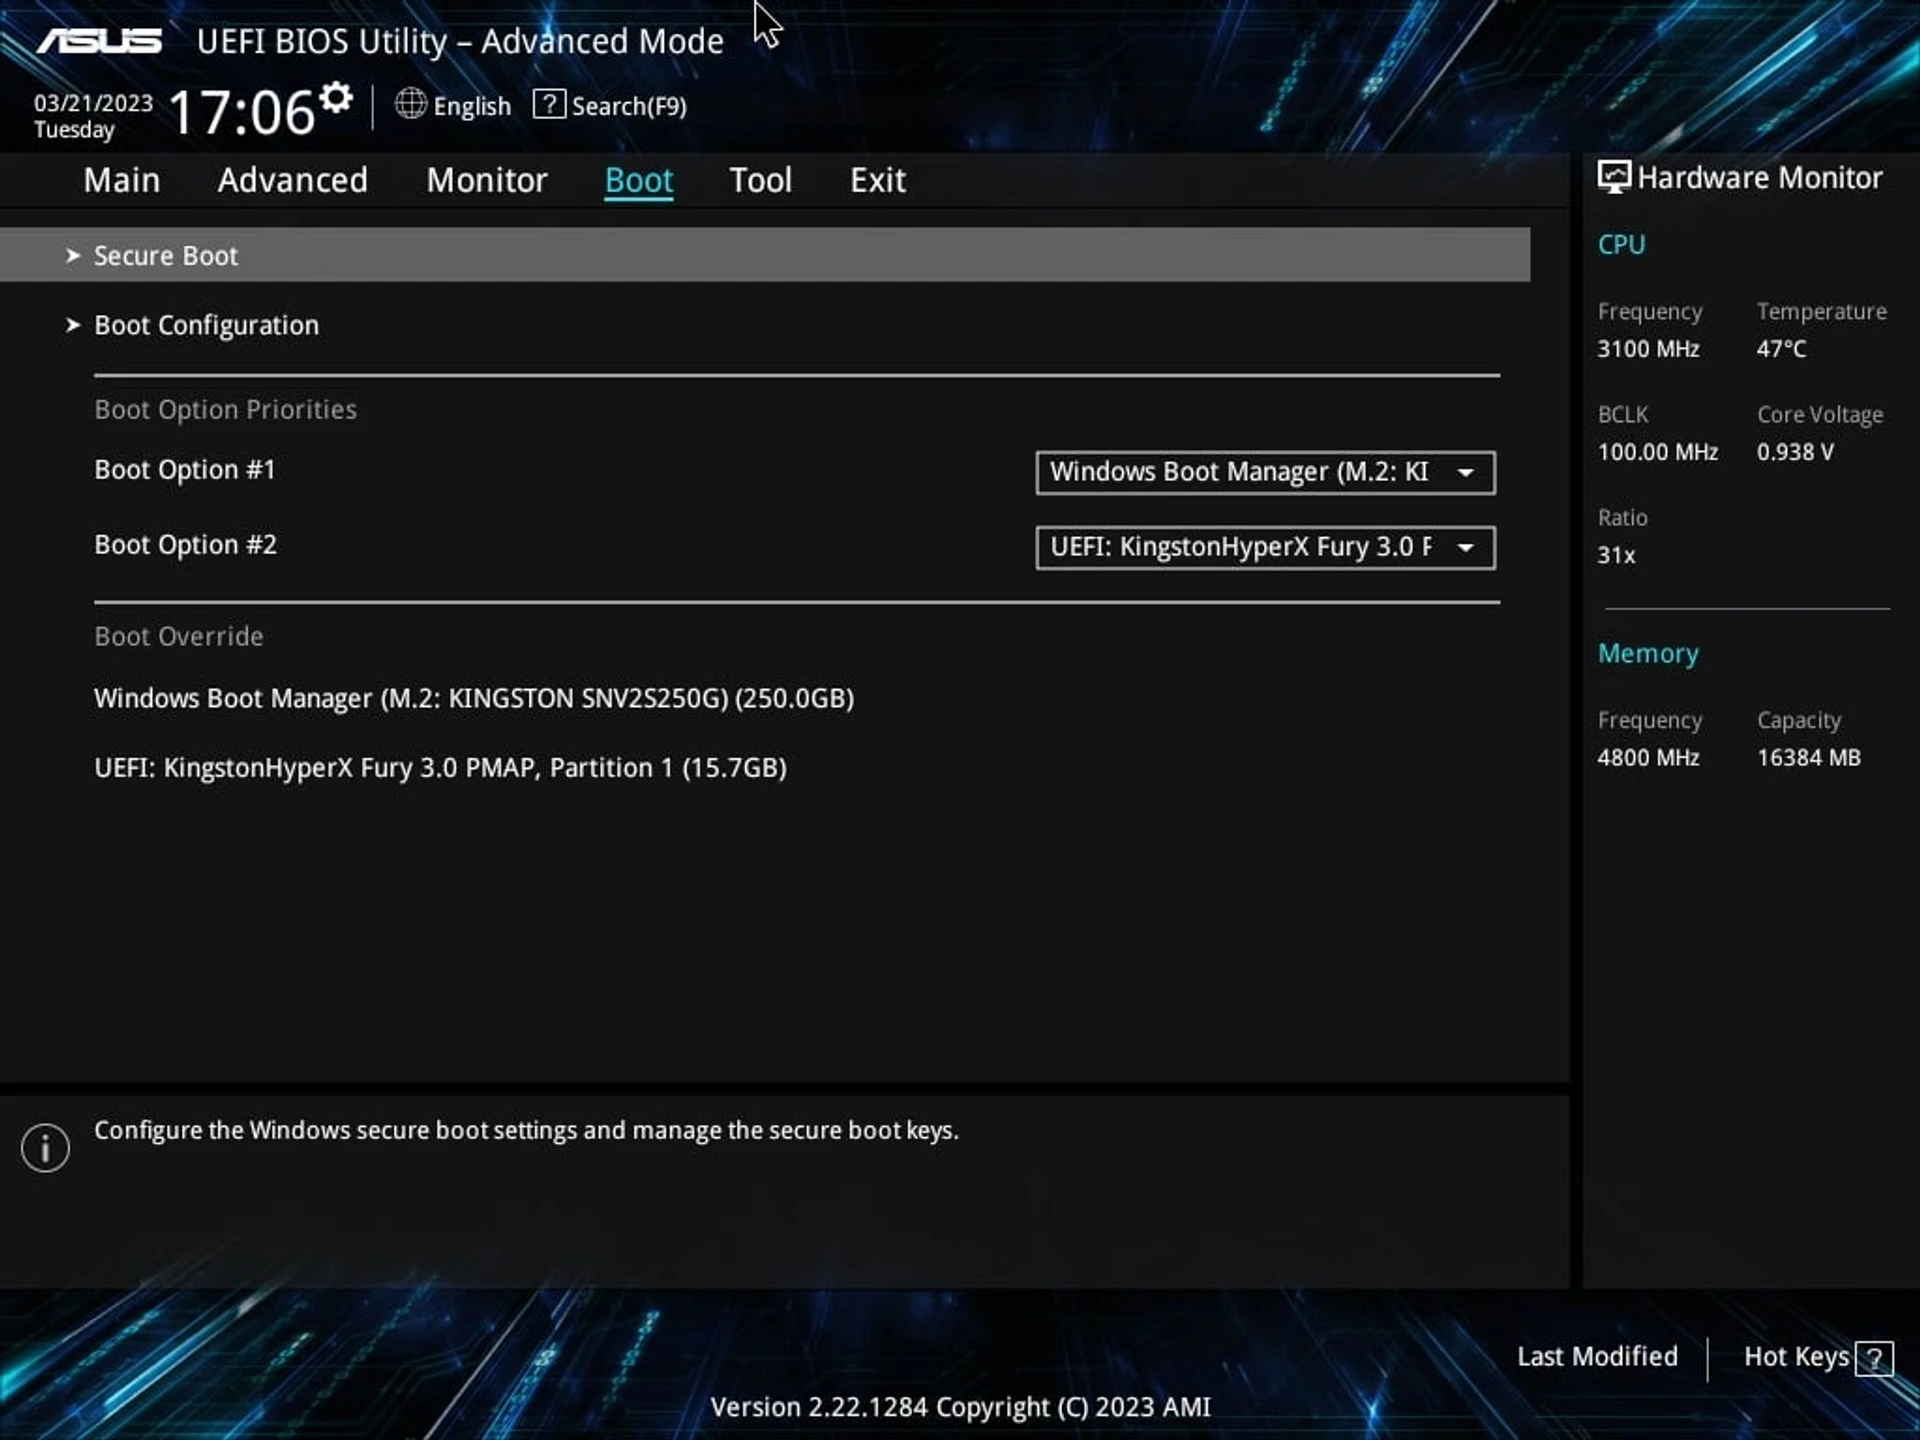Click the Hardware Monitor title
The image size is (1920, 1440).
[1759, 178]
